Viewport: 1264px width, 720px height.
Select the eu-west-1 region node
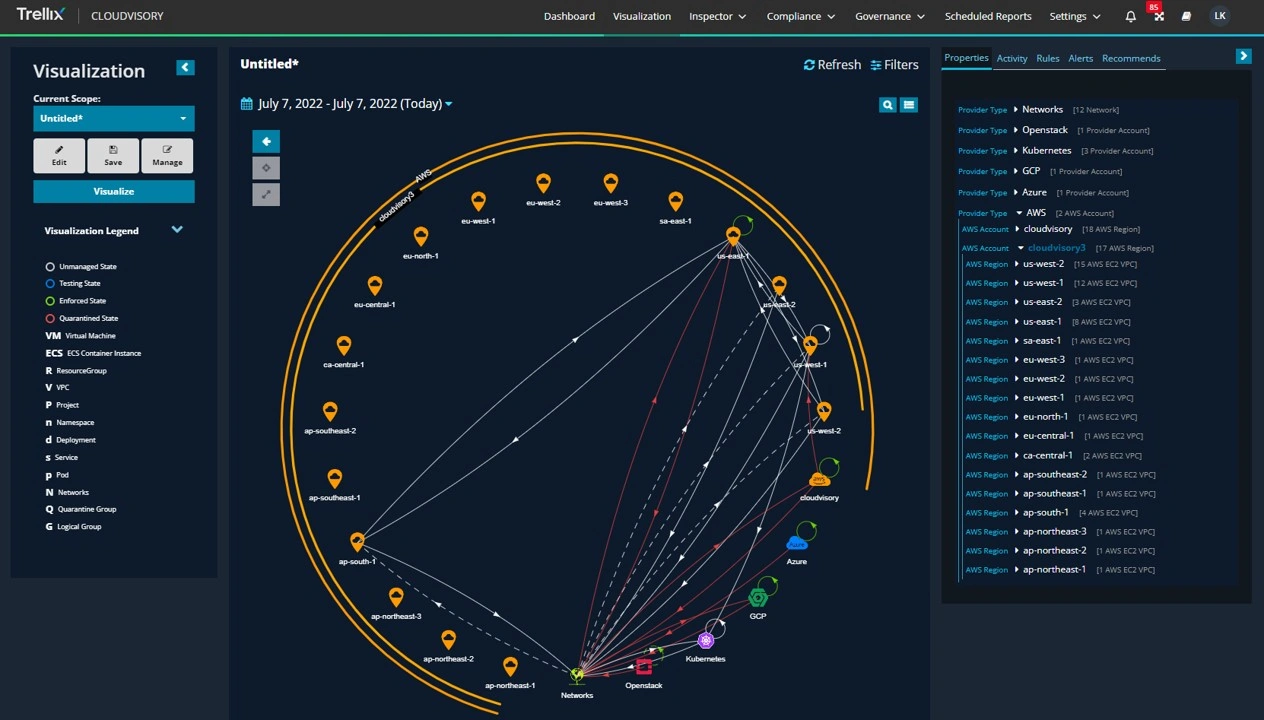pyautogui.click(x=478, y=202)
